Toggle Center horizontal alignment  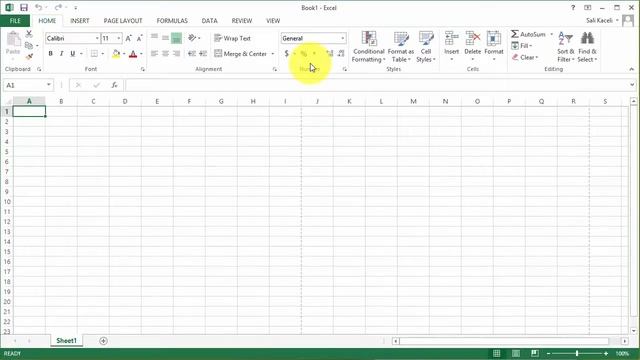click(x=165, y=53)
